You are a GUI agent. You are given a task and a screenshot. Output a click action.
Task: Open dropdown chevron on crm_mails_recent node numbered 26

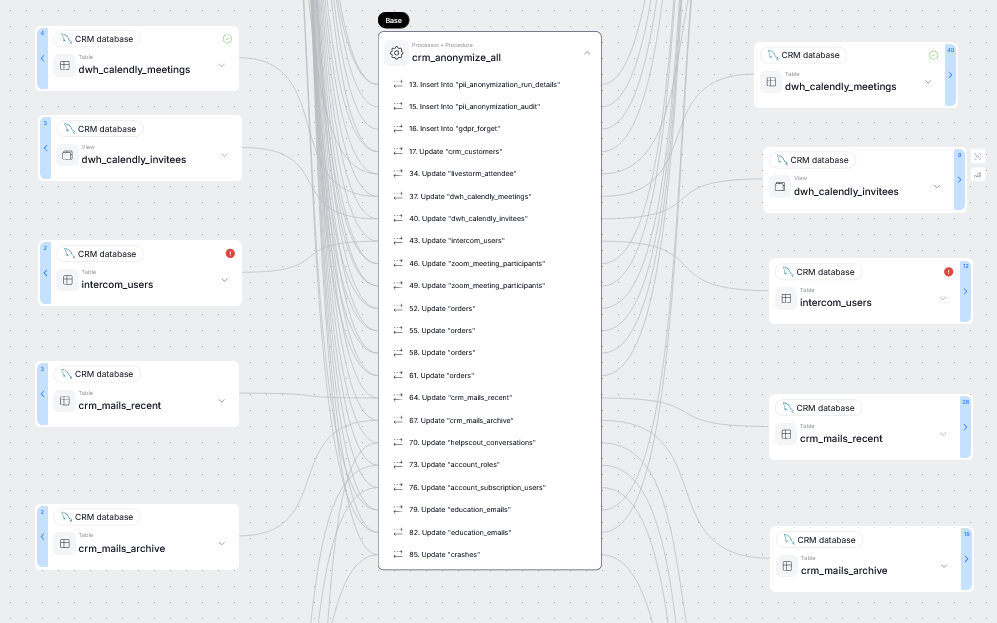click(943, 434)
